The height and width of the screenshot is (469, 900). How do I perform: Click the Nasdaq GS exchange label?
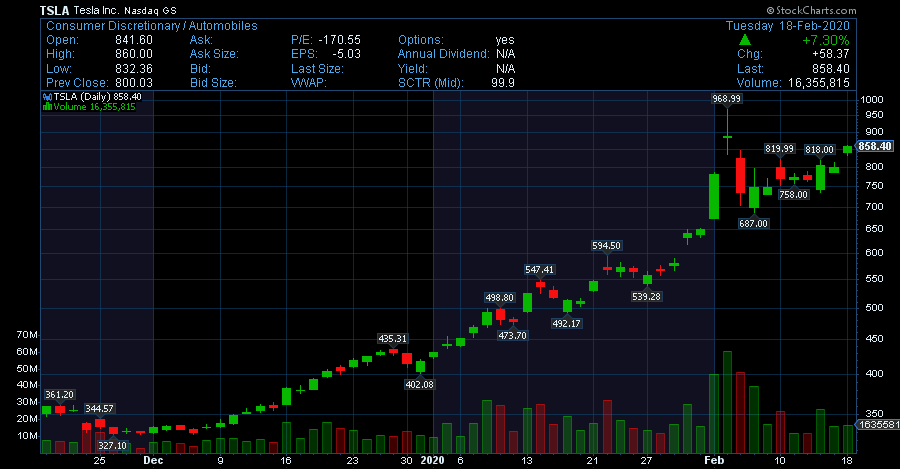click(150, 11)
